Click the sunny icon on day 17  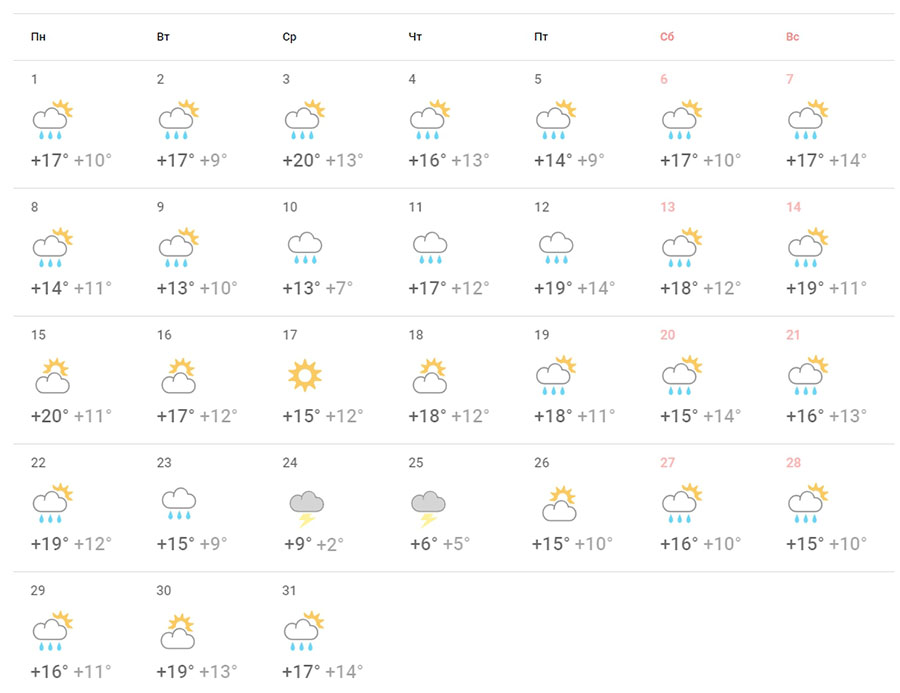[x=304, y=376]
